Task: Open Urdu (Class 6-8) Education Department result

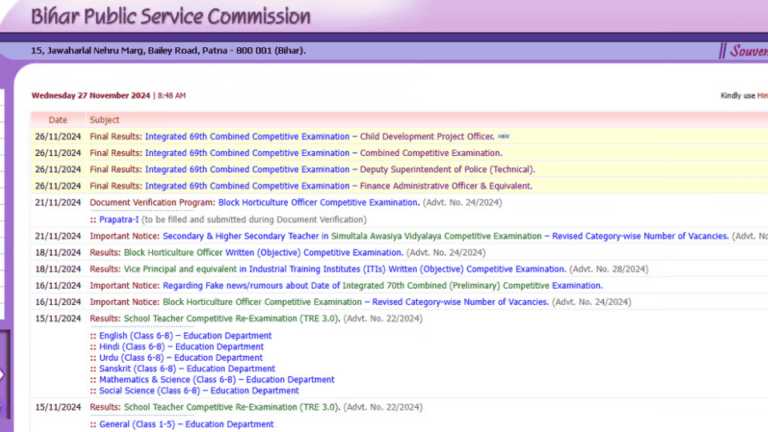Action: pos(181,358)
